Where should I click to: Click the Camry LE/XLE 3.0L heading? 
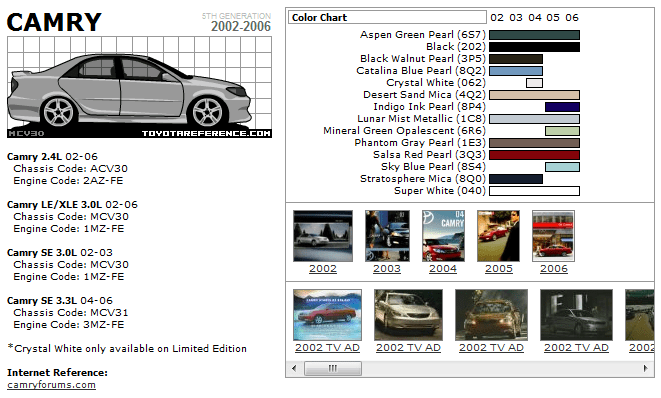coord(73,204)
